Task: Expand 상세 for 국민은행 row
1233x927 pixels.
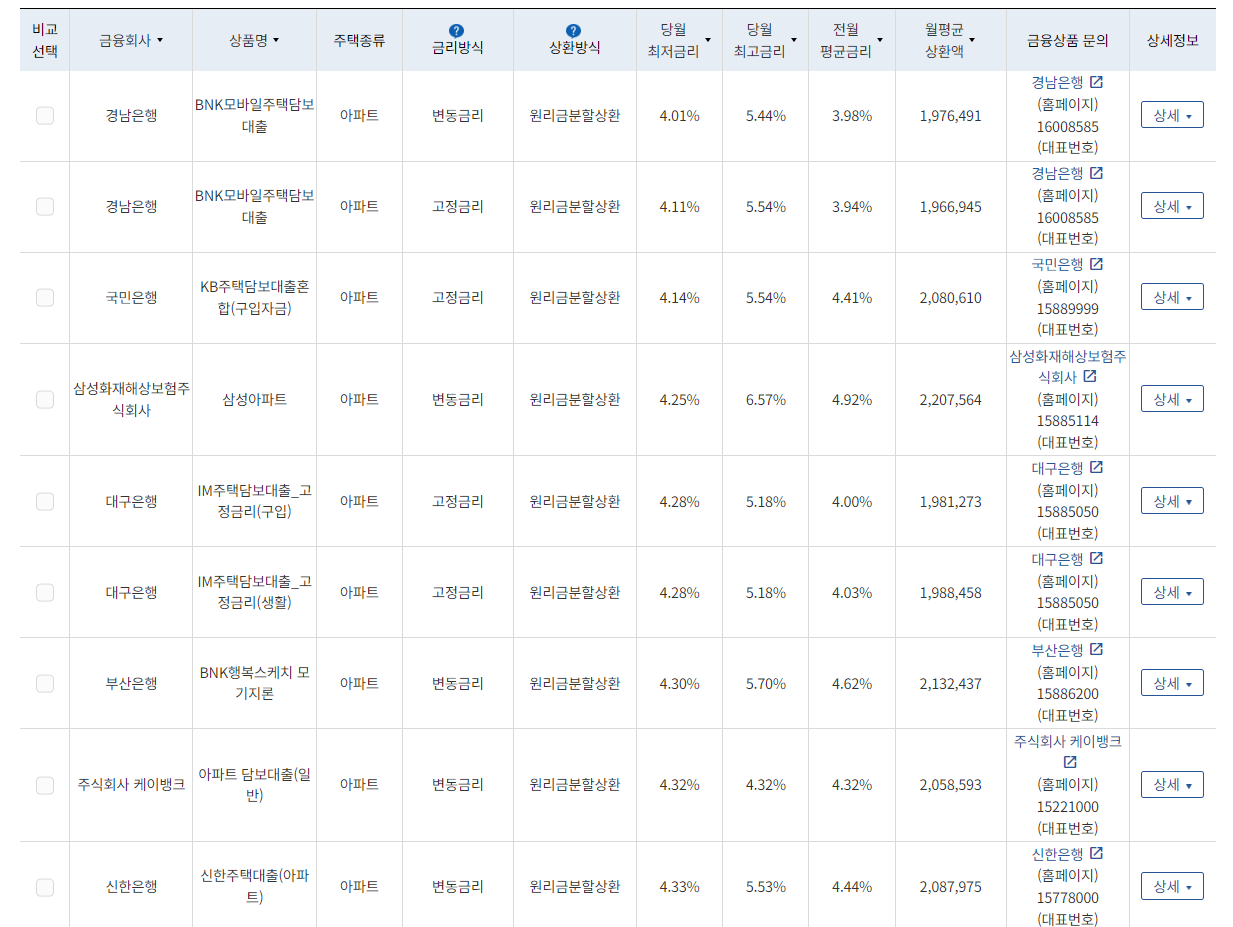Action: [1172, 298]
